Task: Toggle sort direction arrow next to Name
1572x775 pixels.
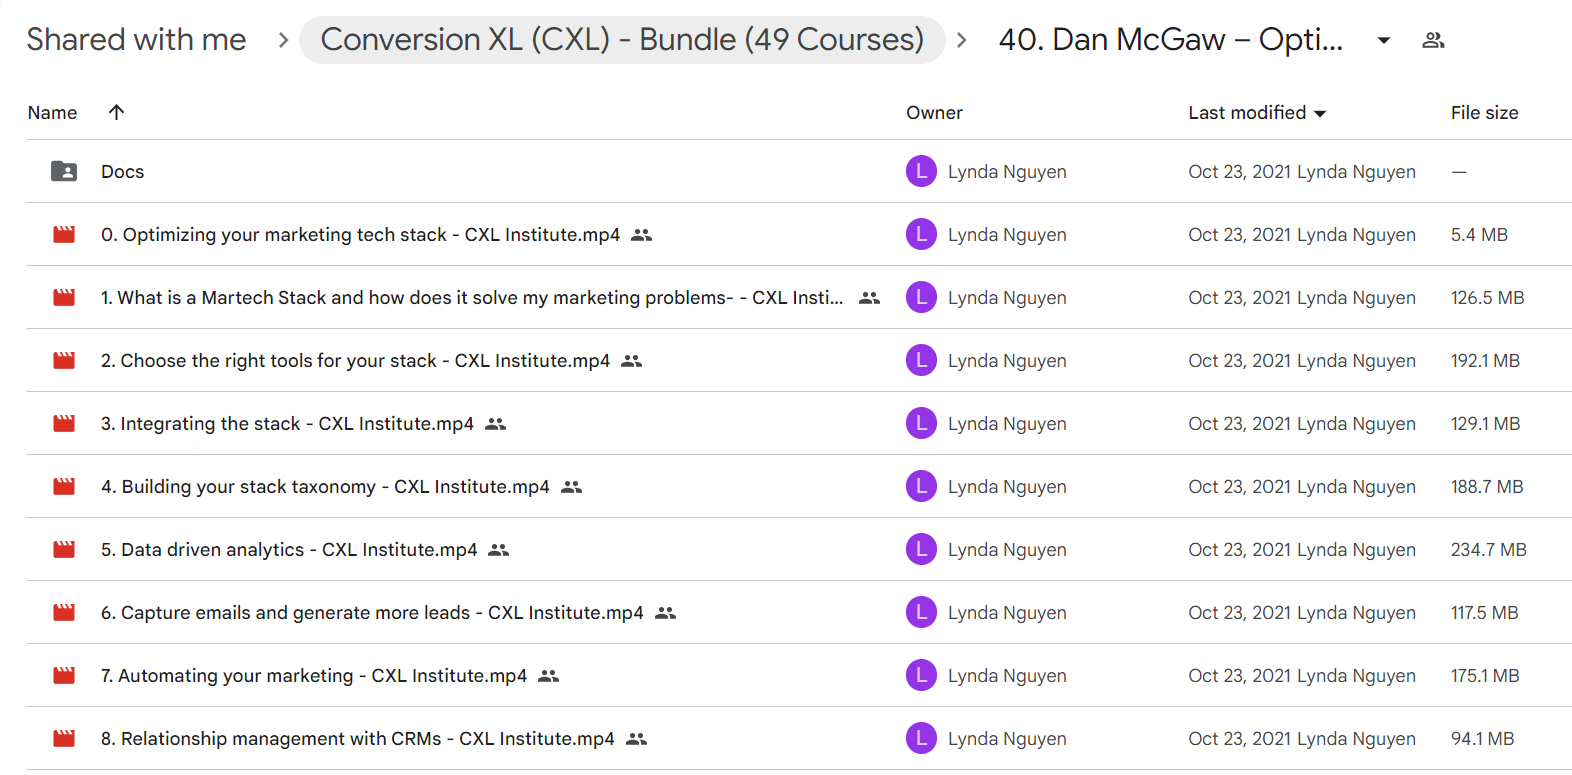Action: pyautogui.click(x=116, y=112)
